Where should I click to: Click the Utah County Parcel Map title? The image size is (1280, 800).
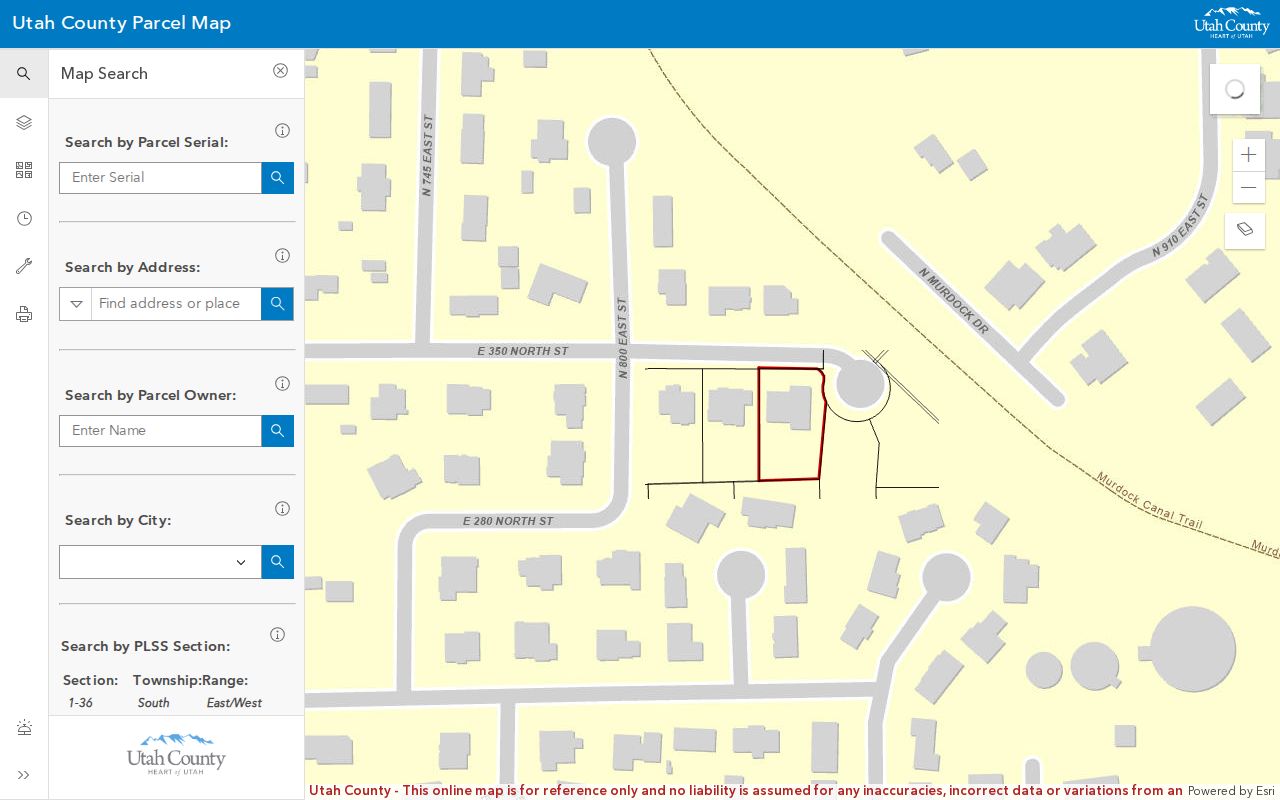(121, 23)
